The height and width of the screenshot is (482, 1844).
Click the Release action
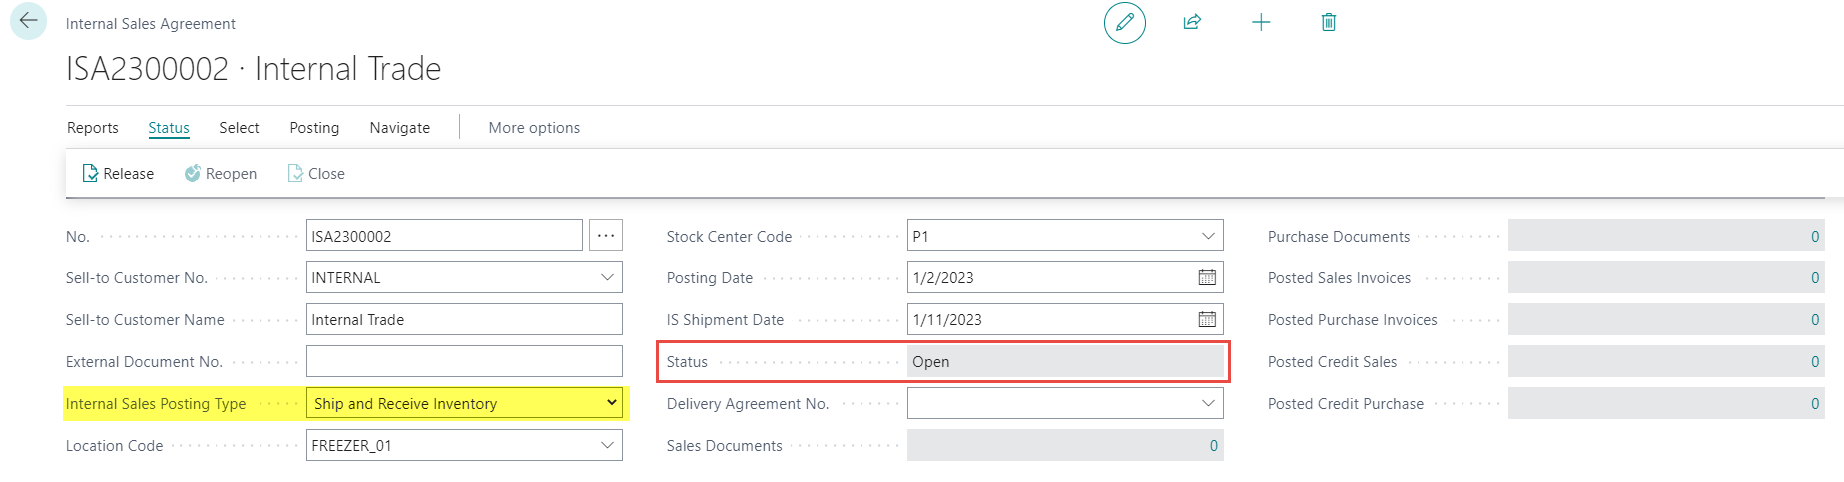(x=118, y=174)
